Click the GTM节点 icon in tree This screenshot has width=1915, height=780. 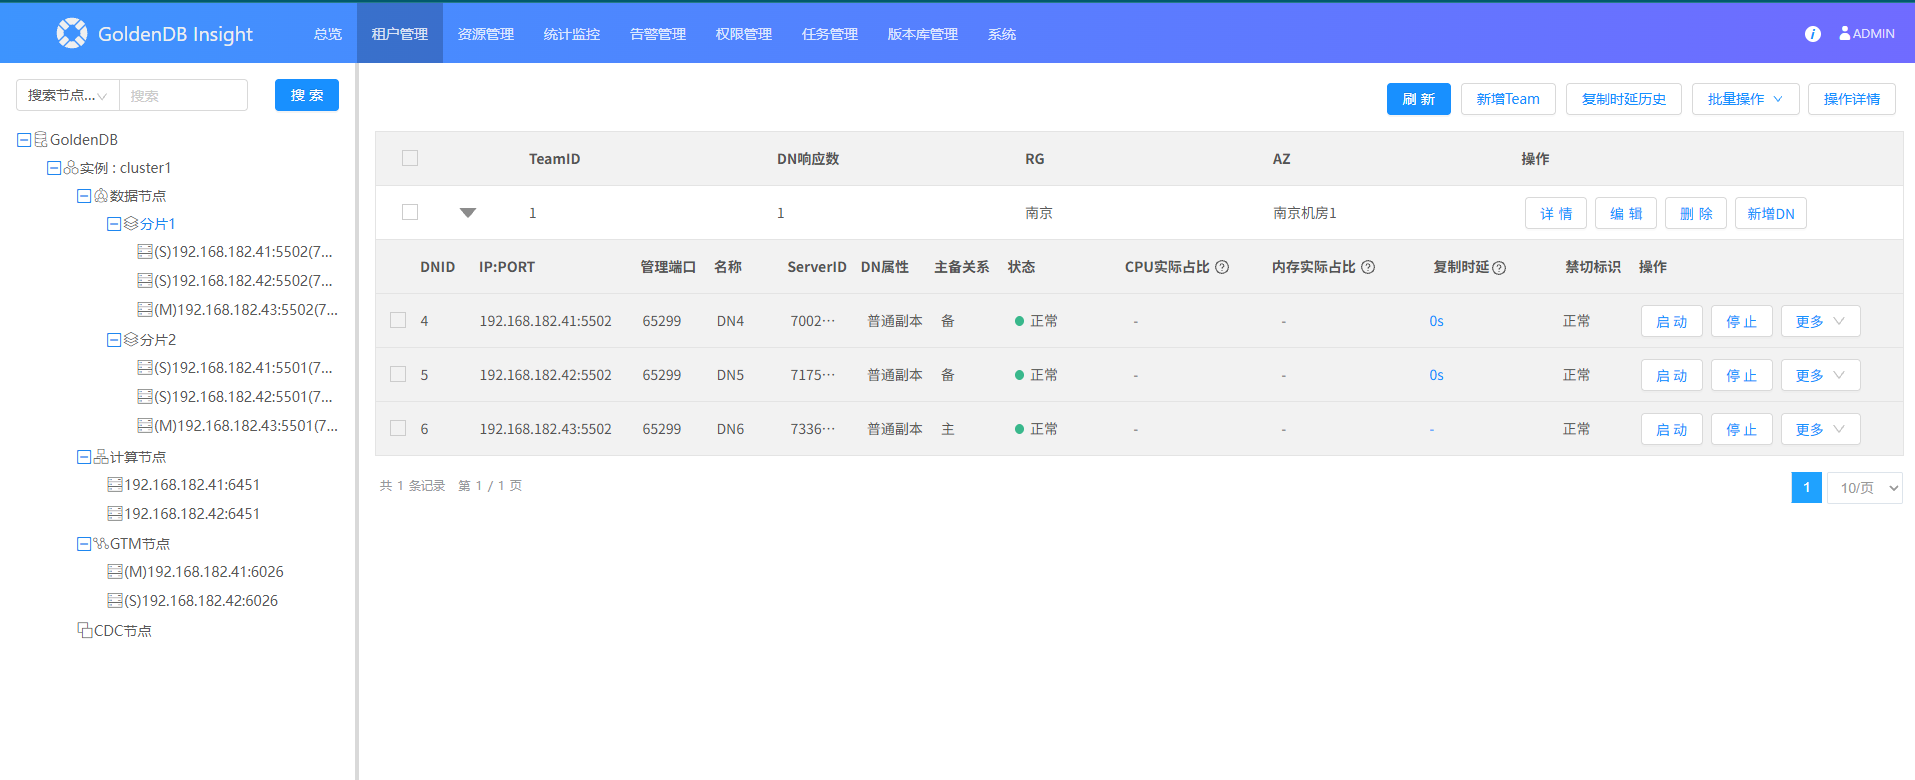[x=101, y=544]
